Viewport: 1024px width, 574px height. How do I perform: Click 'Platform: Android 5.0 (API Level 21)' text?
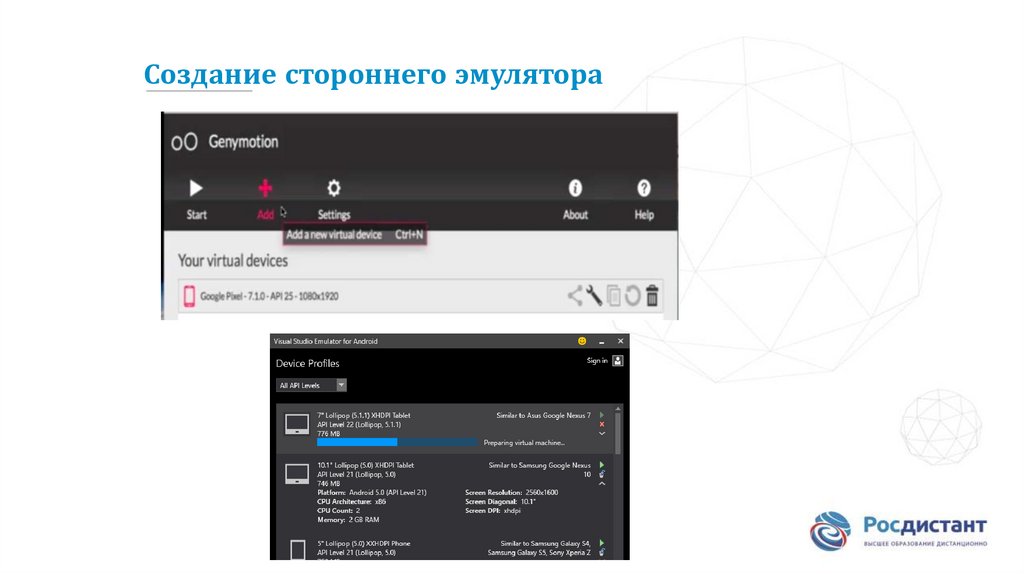(372, 492)
